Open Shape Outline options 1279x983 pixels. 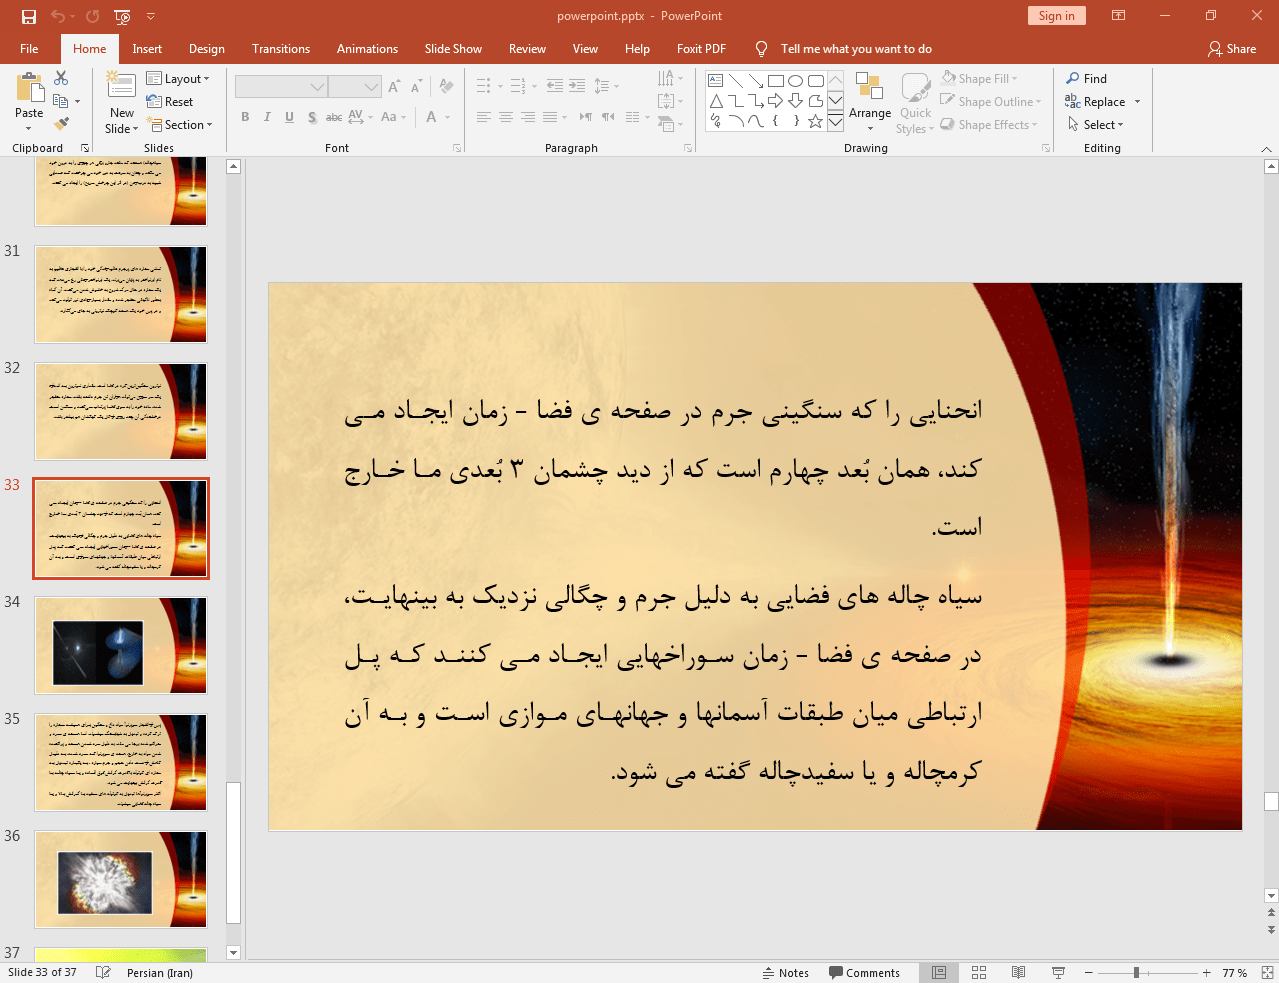point(991,102)
